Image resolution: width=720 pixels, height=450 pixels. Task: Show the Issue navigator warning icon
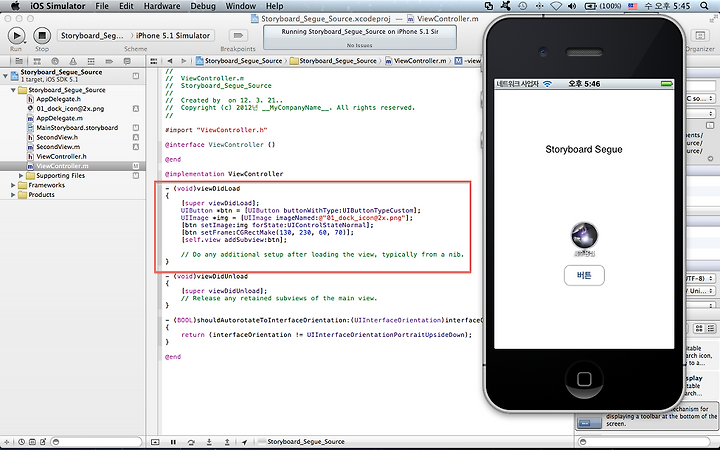(x=73, y=61)
